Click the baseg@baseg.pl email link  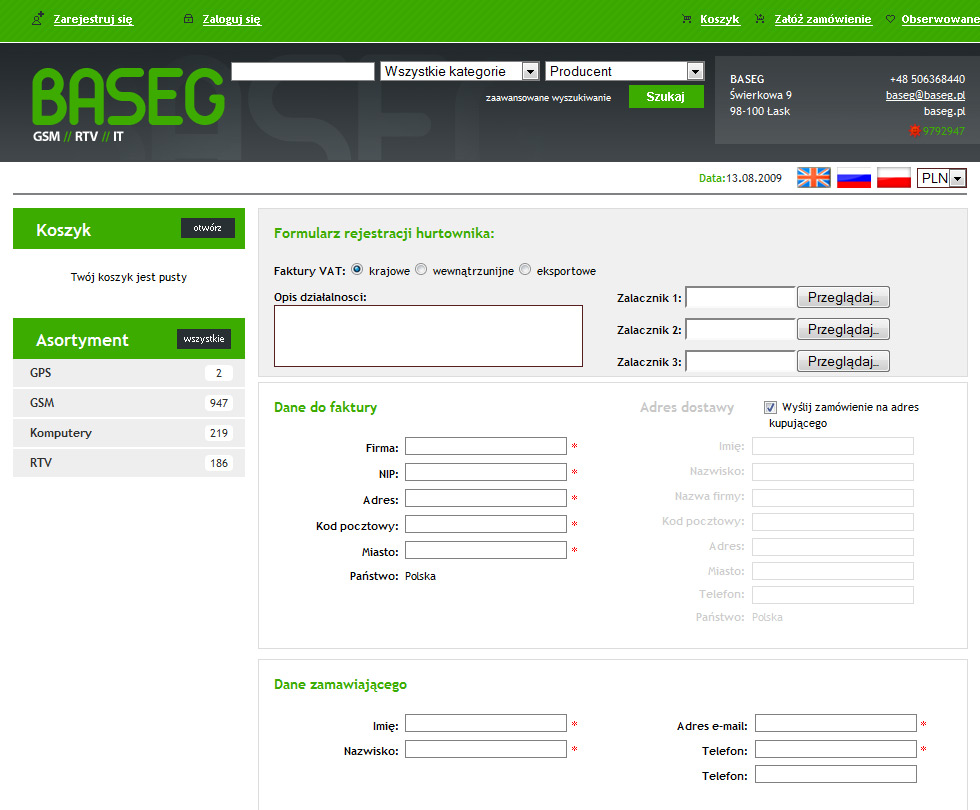(x=924, y=95)
